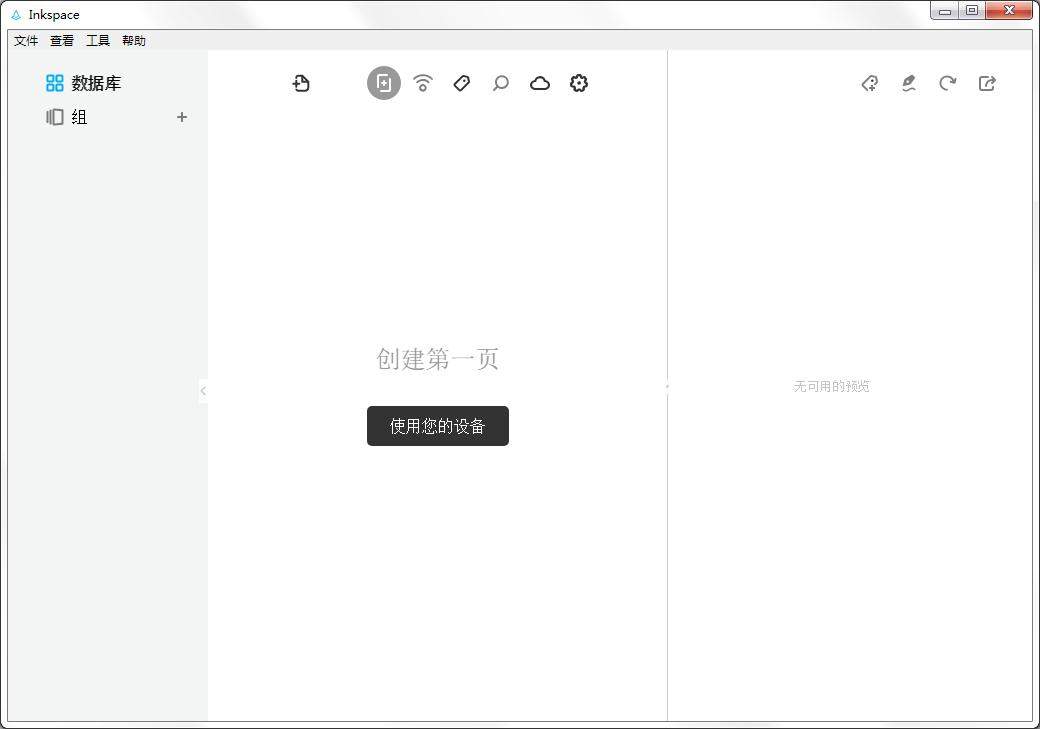Screen dimensions: 1040x729
Task: Click the 使用您的设备 button
Action: click(437, 425)
